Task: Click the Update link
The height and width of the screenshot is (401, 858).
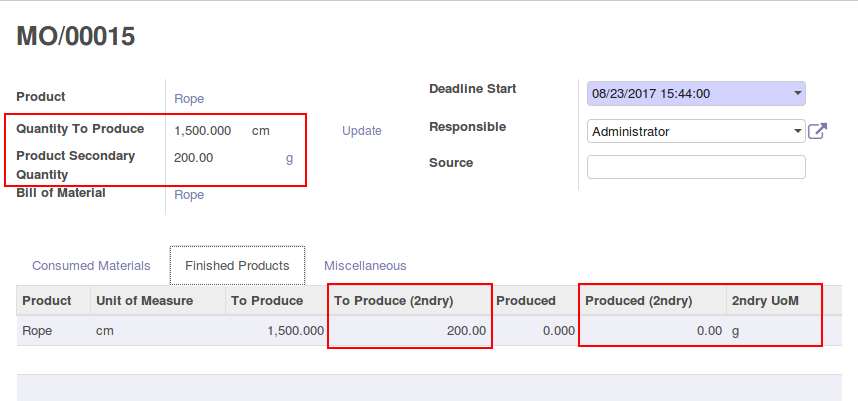Action: click(x=362, y=131)
